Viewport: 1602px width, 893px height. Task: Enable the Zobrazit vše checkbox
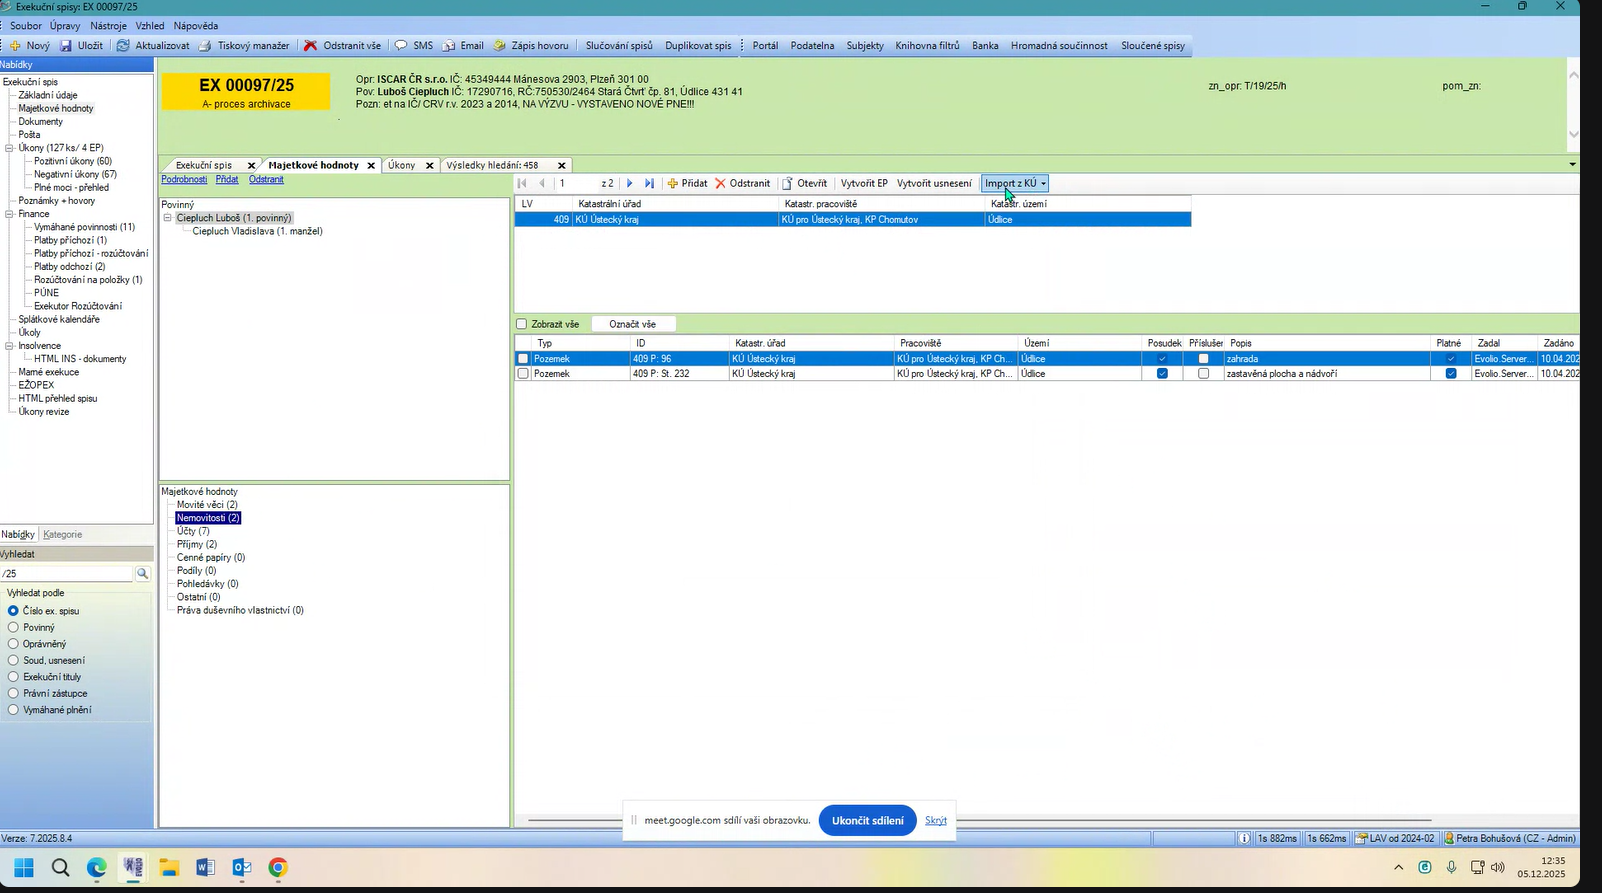pyautogui.click(x=521, y=324)
